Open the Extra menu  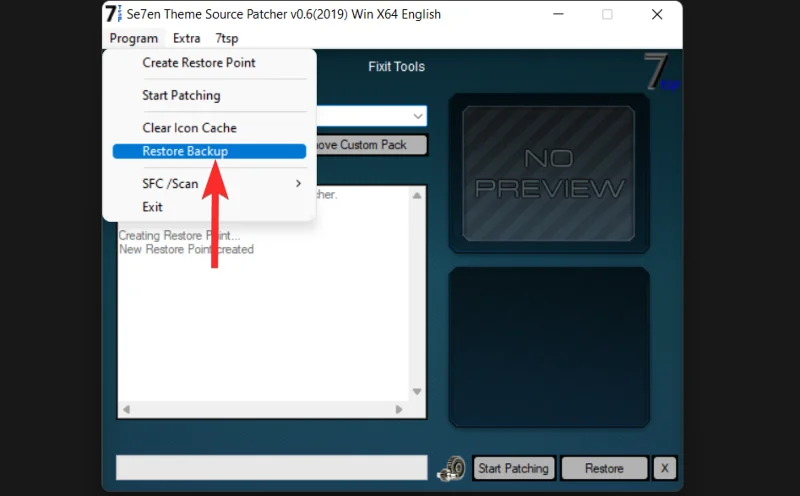pyautogui.click(x=186, y=38)
